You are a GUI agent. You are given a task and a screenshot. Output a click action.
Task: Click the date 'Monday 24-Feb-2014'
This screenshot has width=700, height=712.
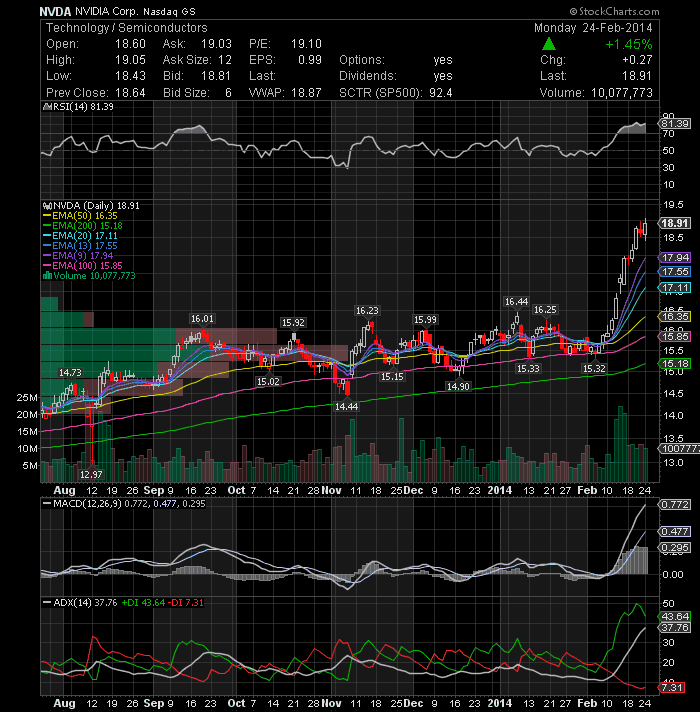pyautogui.click(x=593, y=28)
